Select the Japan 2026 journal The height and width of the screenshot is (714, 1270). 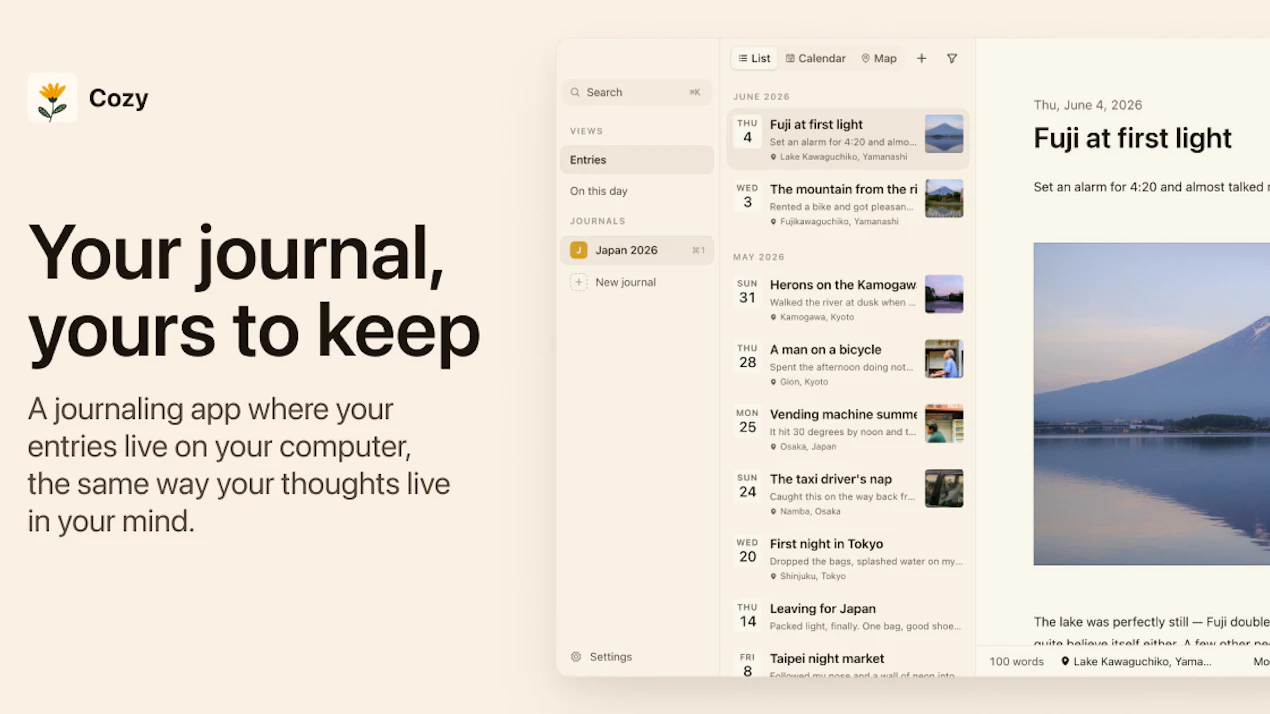(637, 250)
